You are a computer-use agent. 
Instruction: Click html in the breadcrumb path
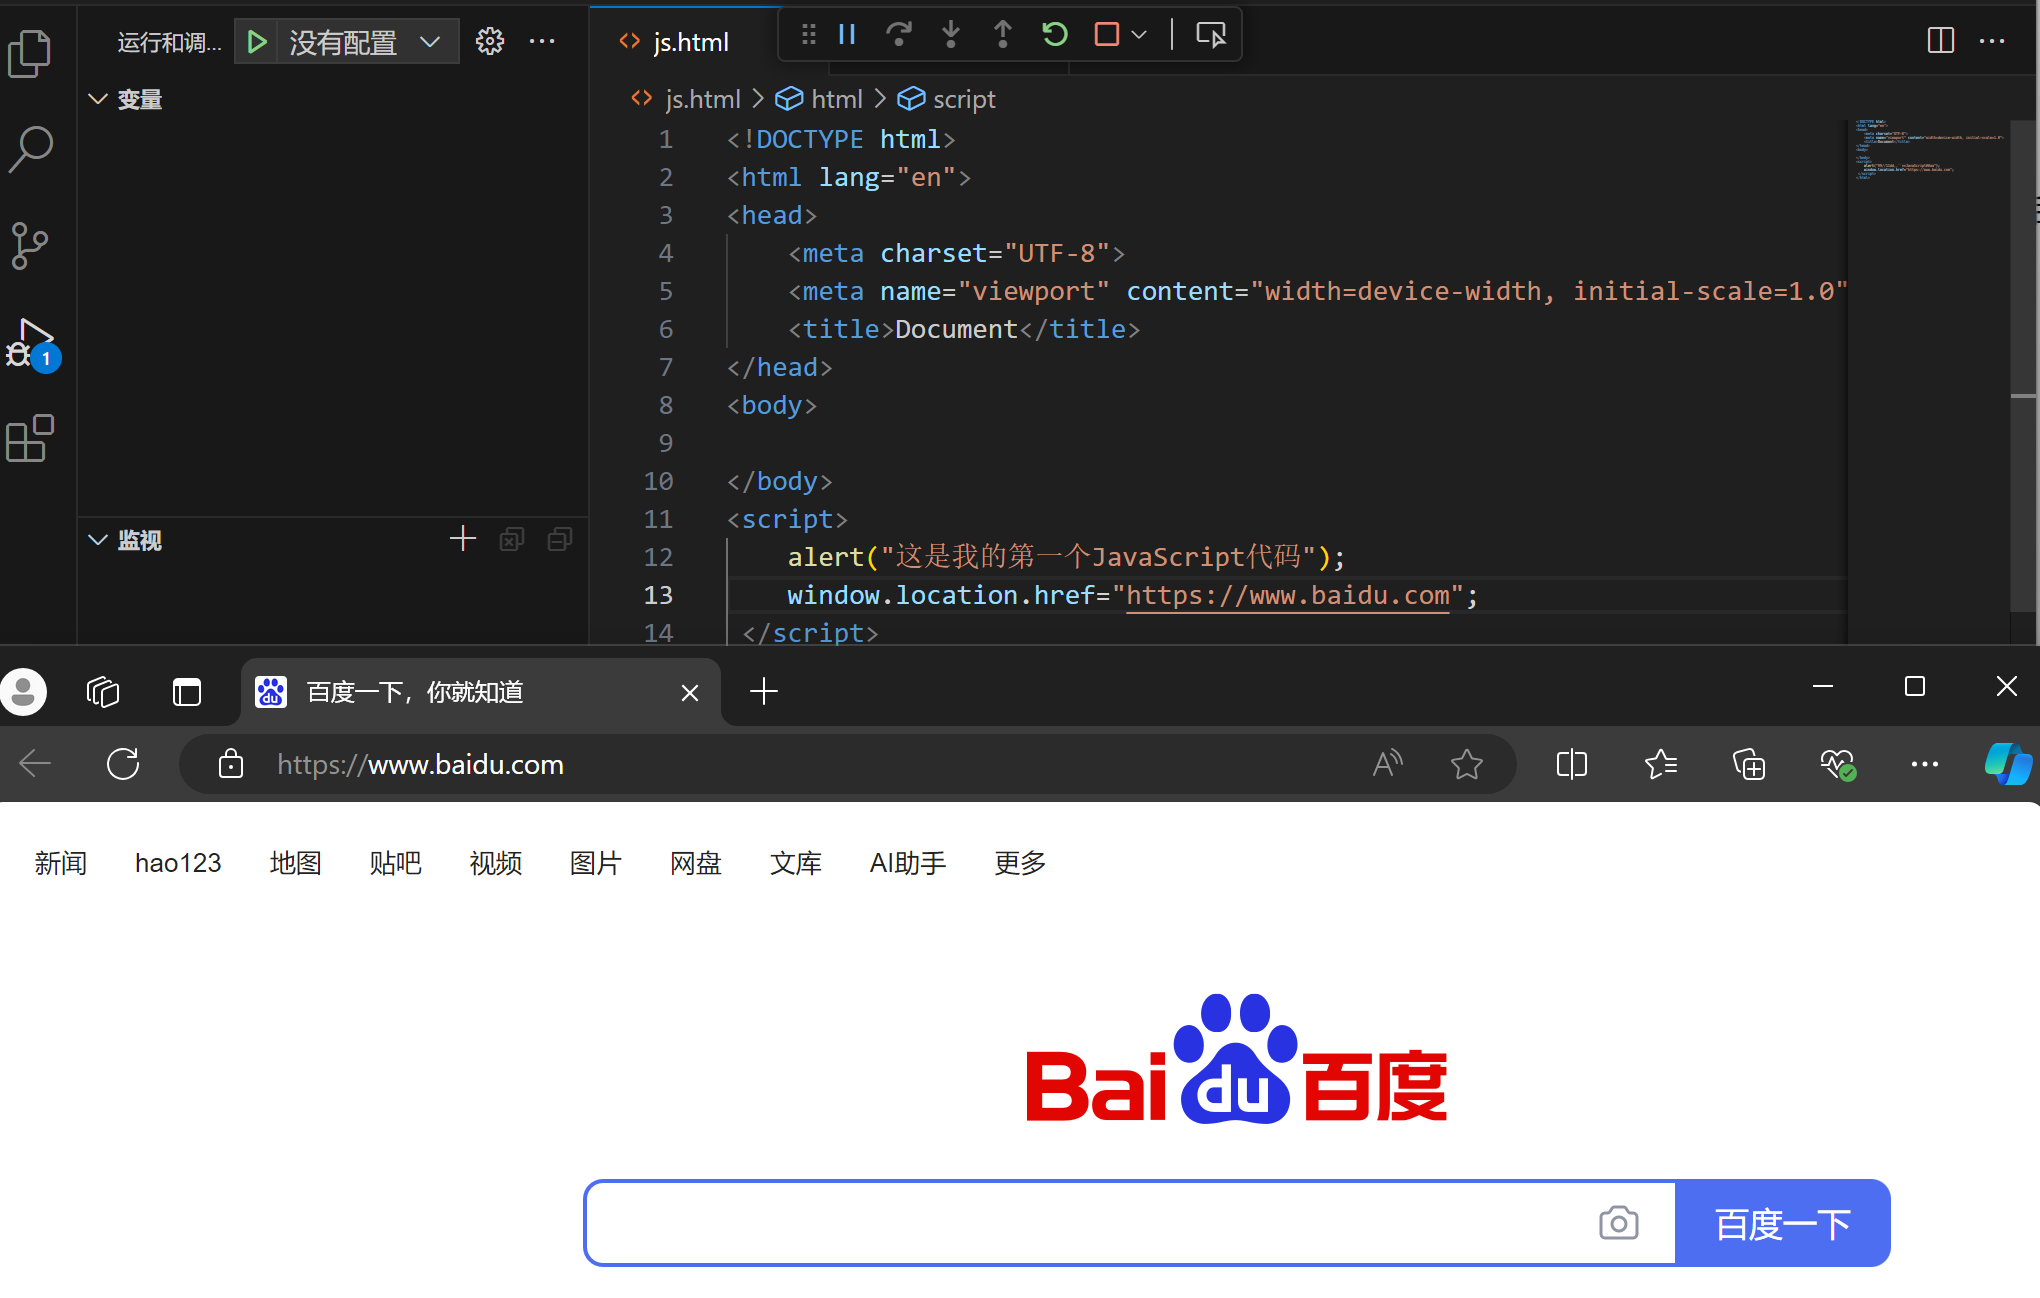coord(836,99)
